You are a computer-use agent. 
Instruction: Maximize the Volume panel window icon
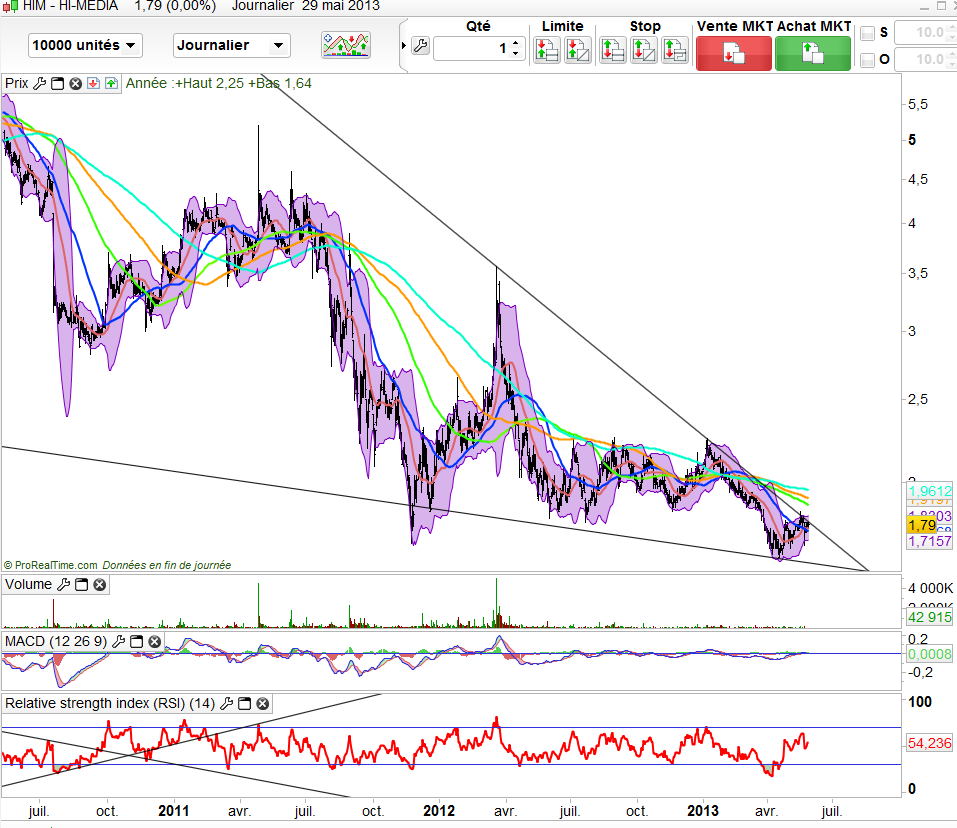[x=83, y=585]
